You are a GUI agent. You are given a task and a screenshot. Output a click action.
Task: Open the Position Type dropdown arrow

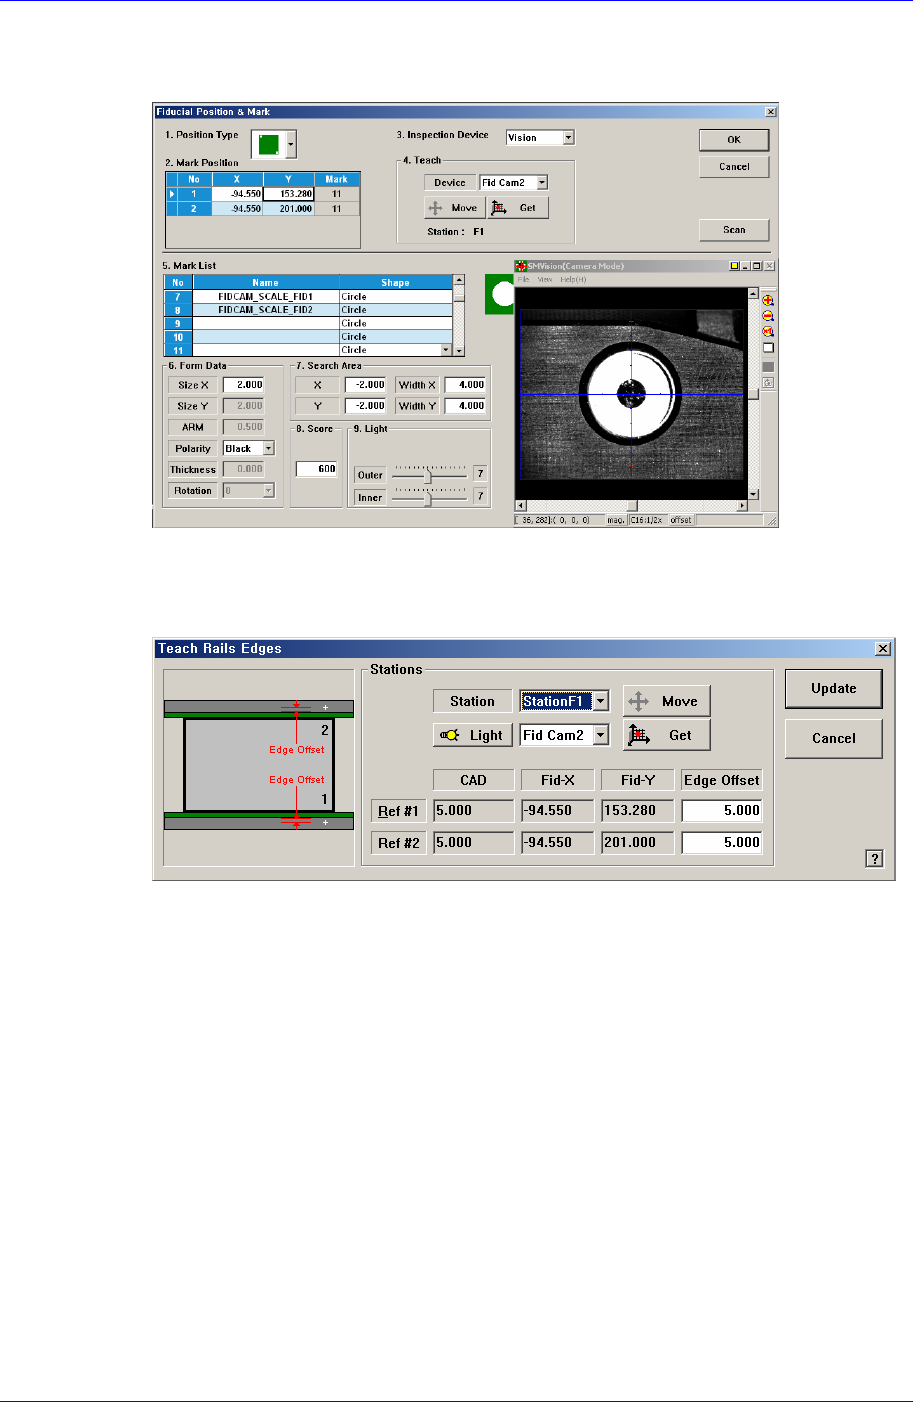(x=291, y=145)
